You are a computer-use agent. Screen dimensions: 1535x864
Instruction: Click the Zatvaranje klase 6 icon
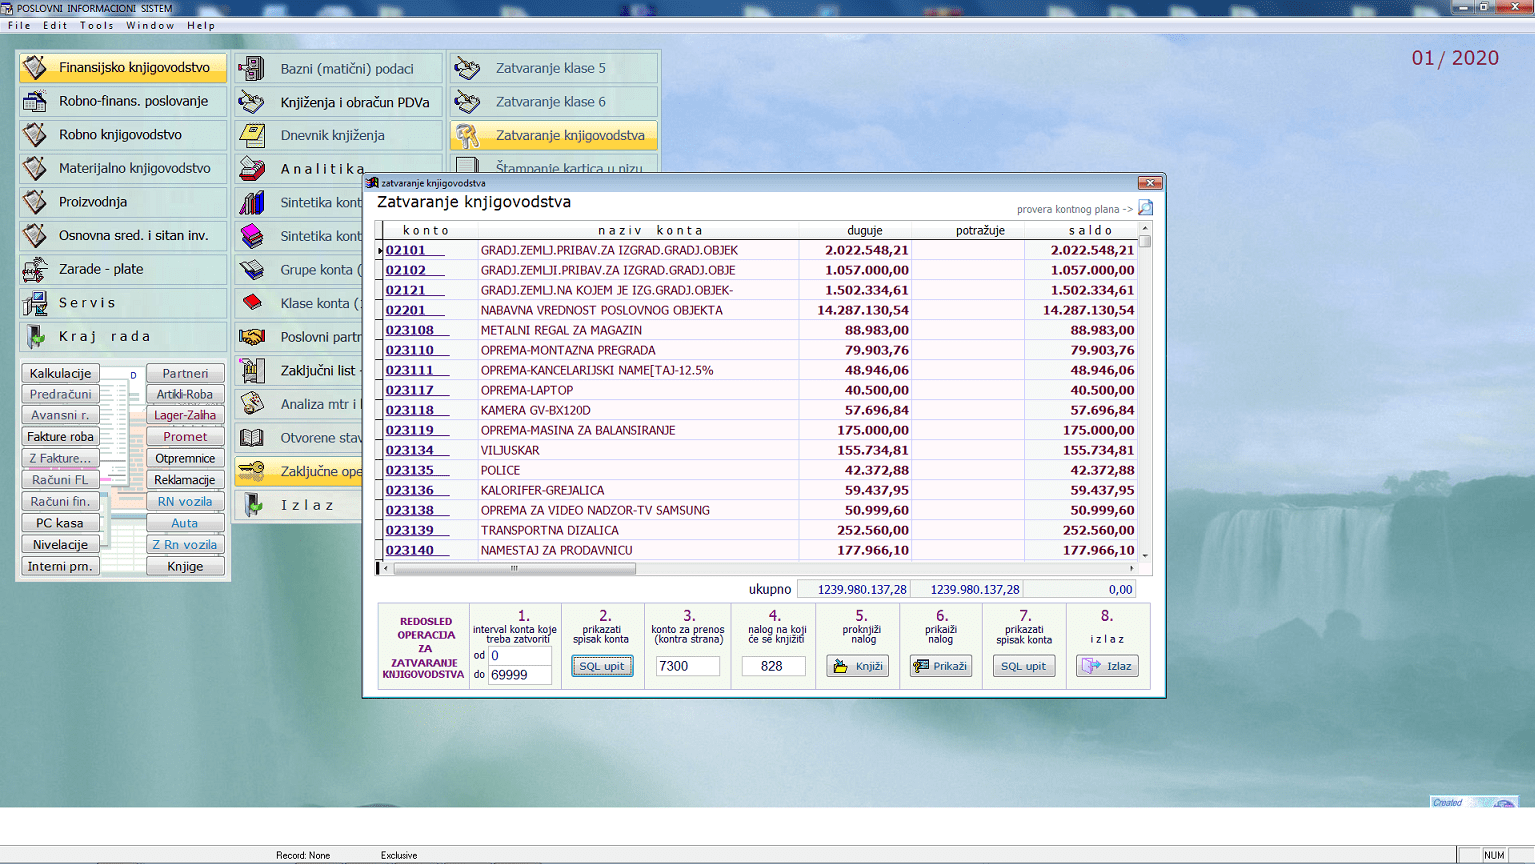(x=467, y=102)
